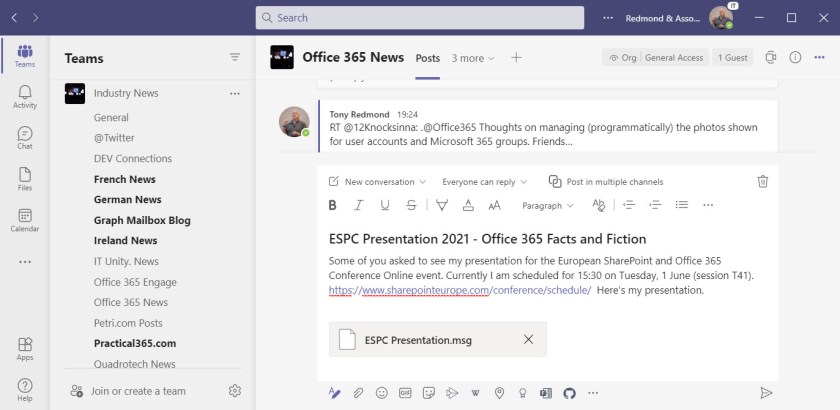Go back with the navigation arrow
The image size is (840, 410).
click(14, 18)
